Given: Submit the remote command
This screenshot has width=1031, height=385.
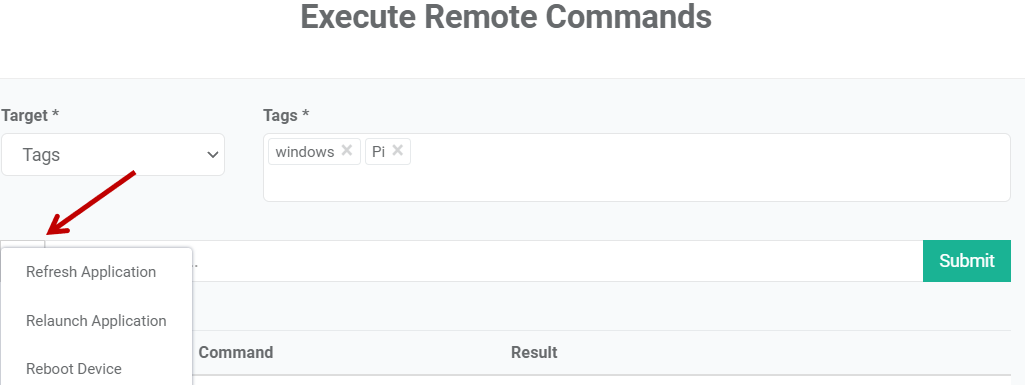Looking at the screenshot, I should (967, 261).
